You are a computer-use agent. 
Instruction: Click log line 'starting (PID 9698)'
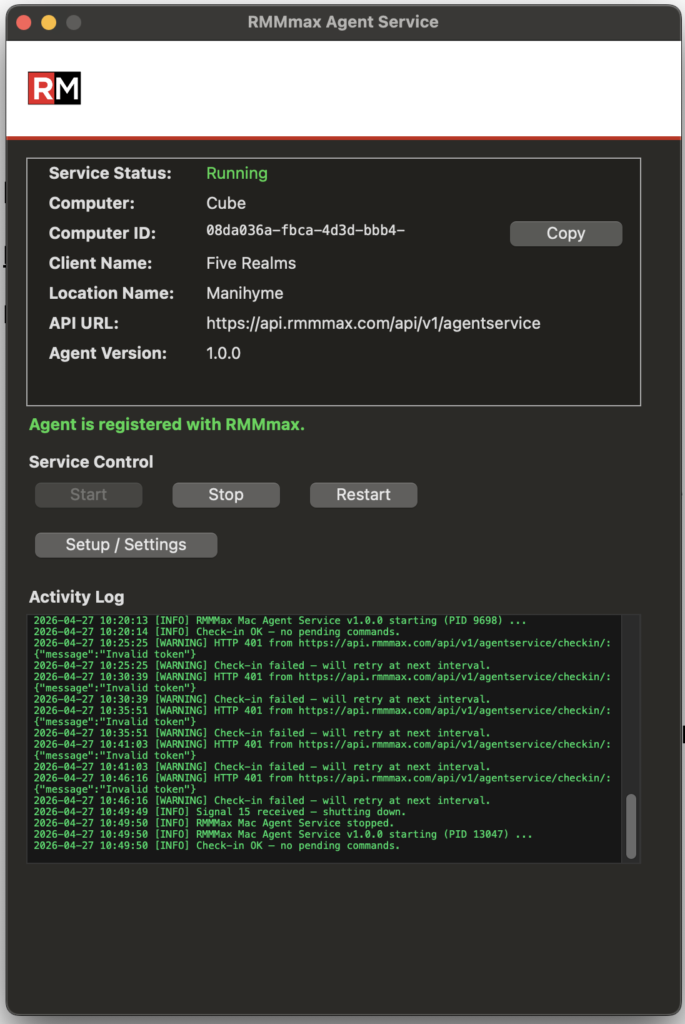click(279, 620)
